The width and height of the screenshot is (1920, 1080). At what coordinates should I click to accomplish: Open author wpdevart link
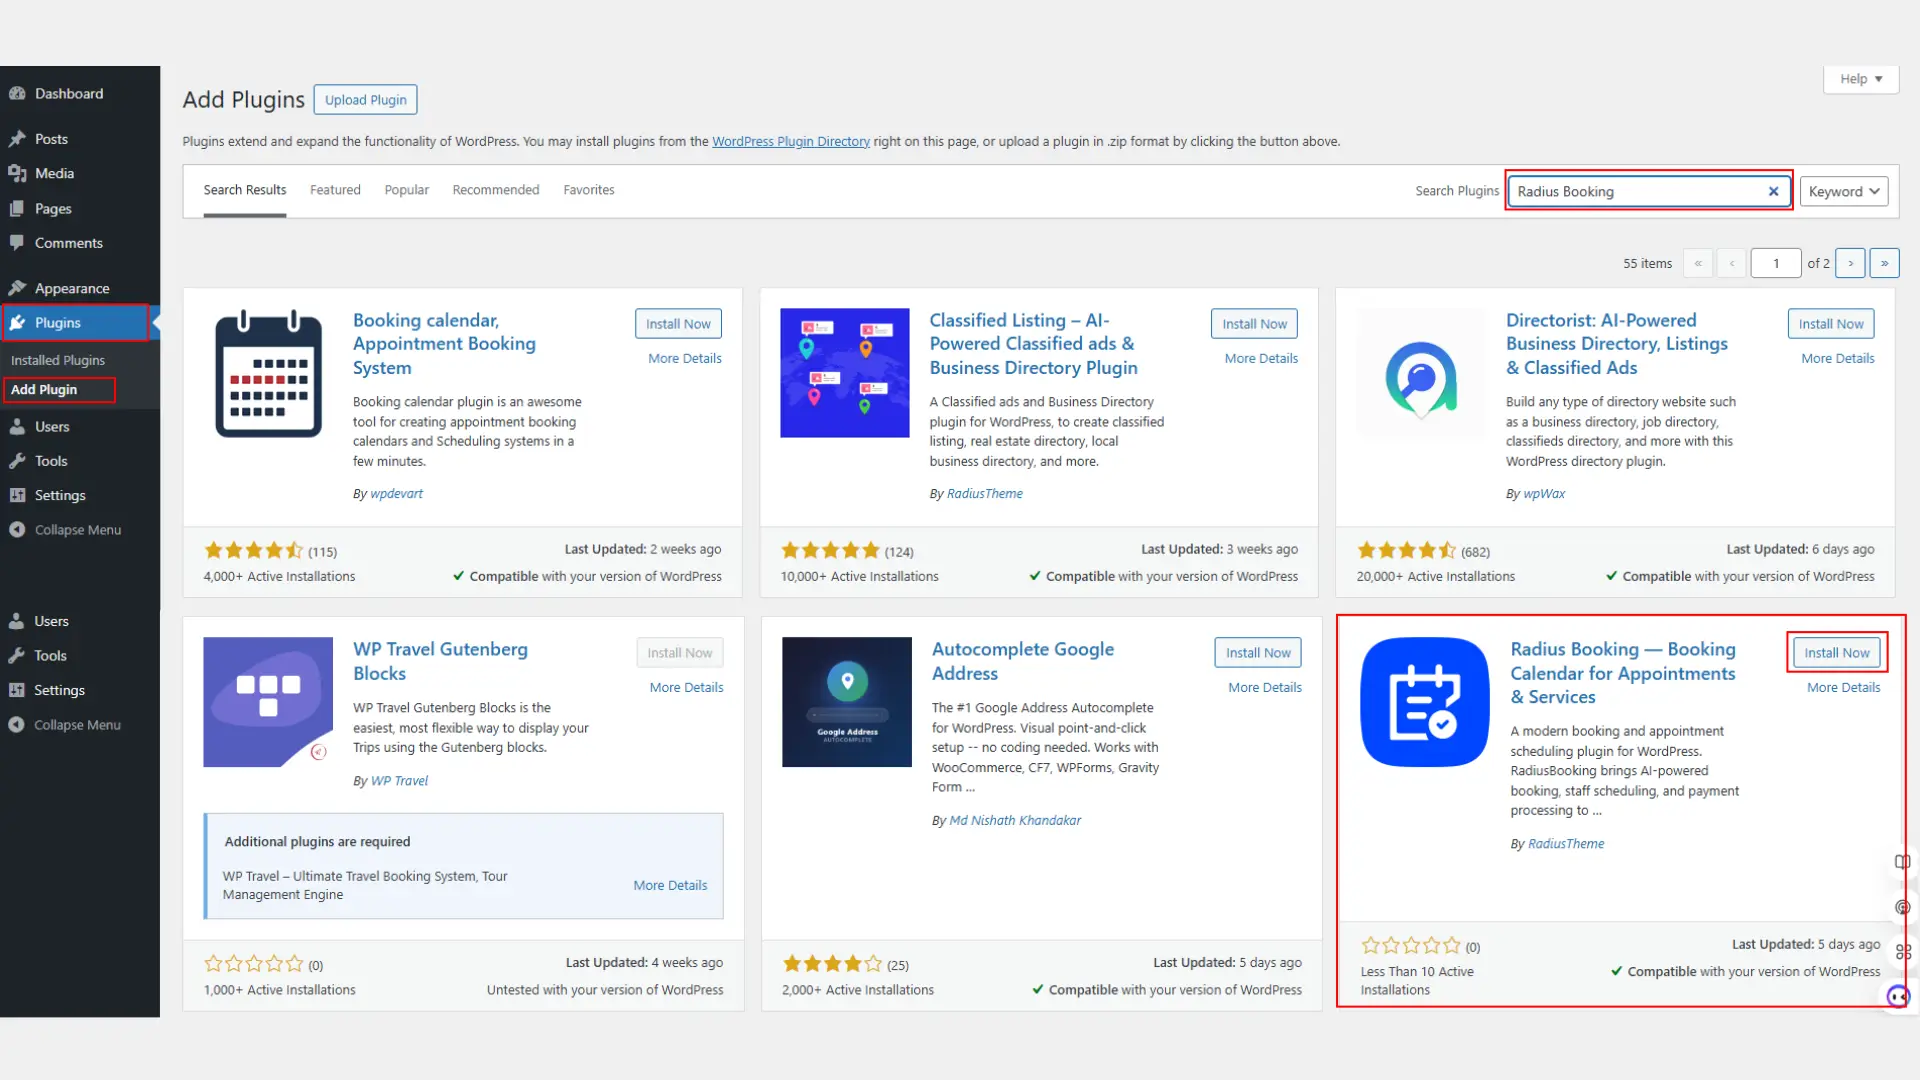(397, 494)
